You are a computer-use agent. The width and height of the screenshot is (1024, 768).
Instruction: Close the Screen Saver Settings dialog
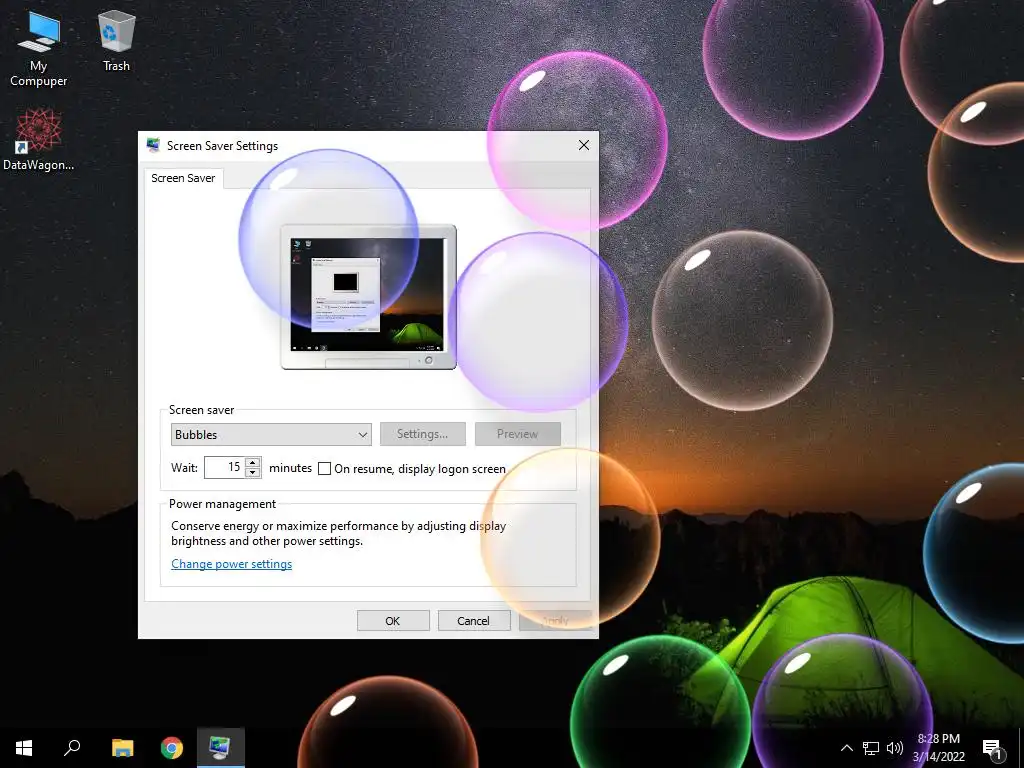pos(584,145)
